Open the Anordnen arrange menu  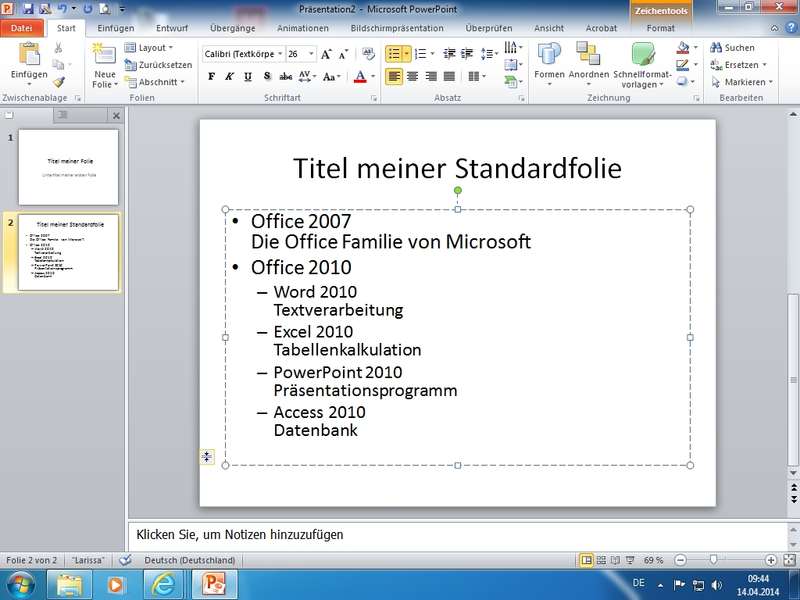coord(588,64)
